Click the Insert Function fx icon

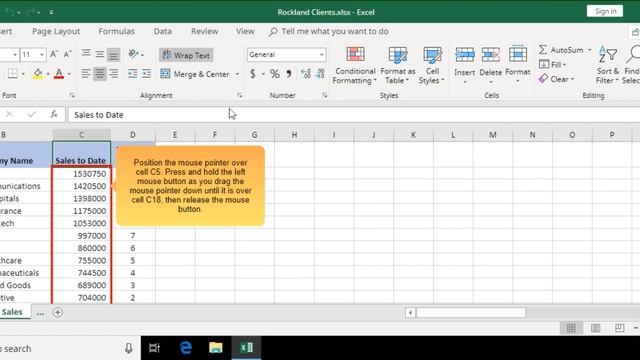54,115
